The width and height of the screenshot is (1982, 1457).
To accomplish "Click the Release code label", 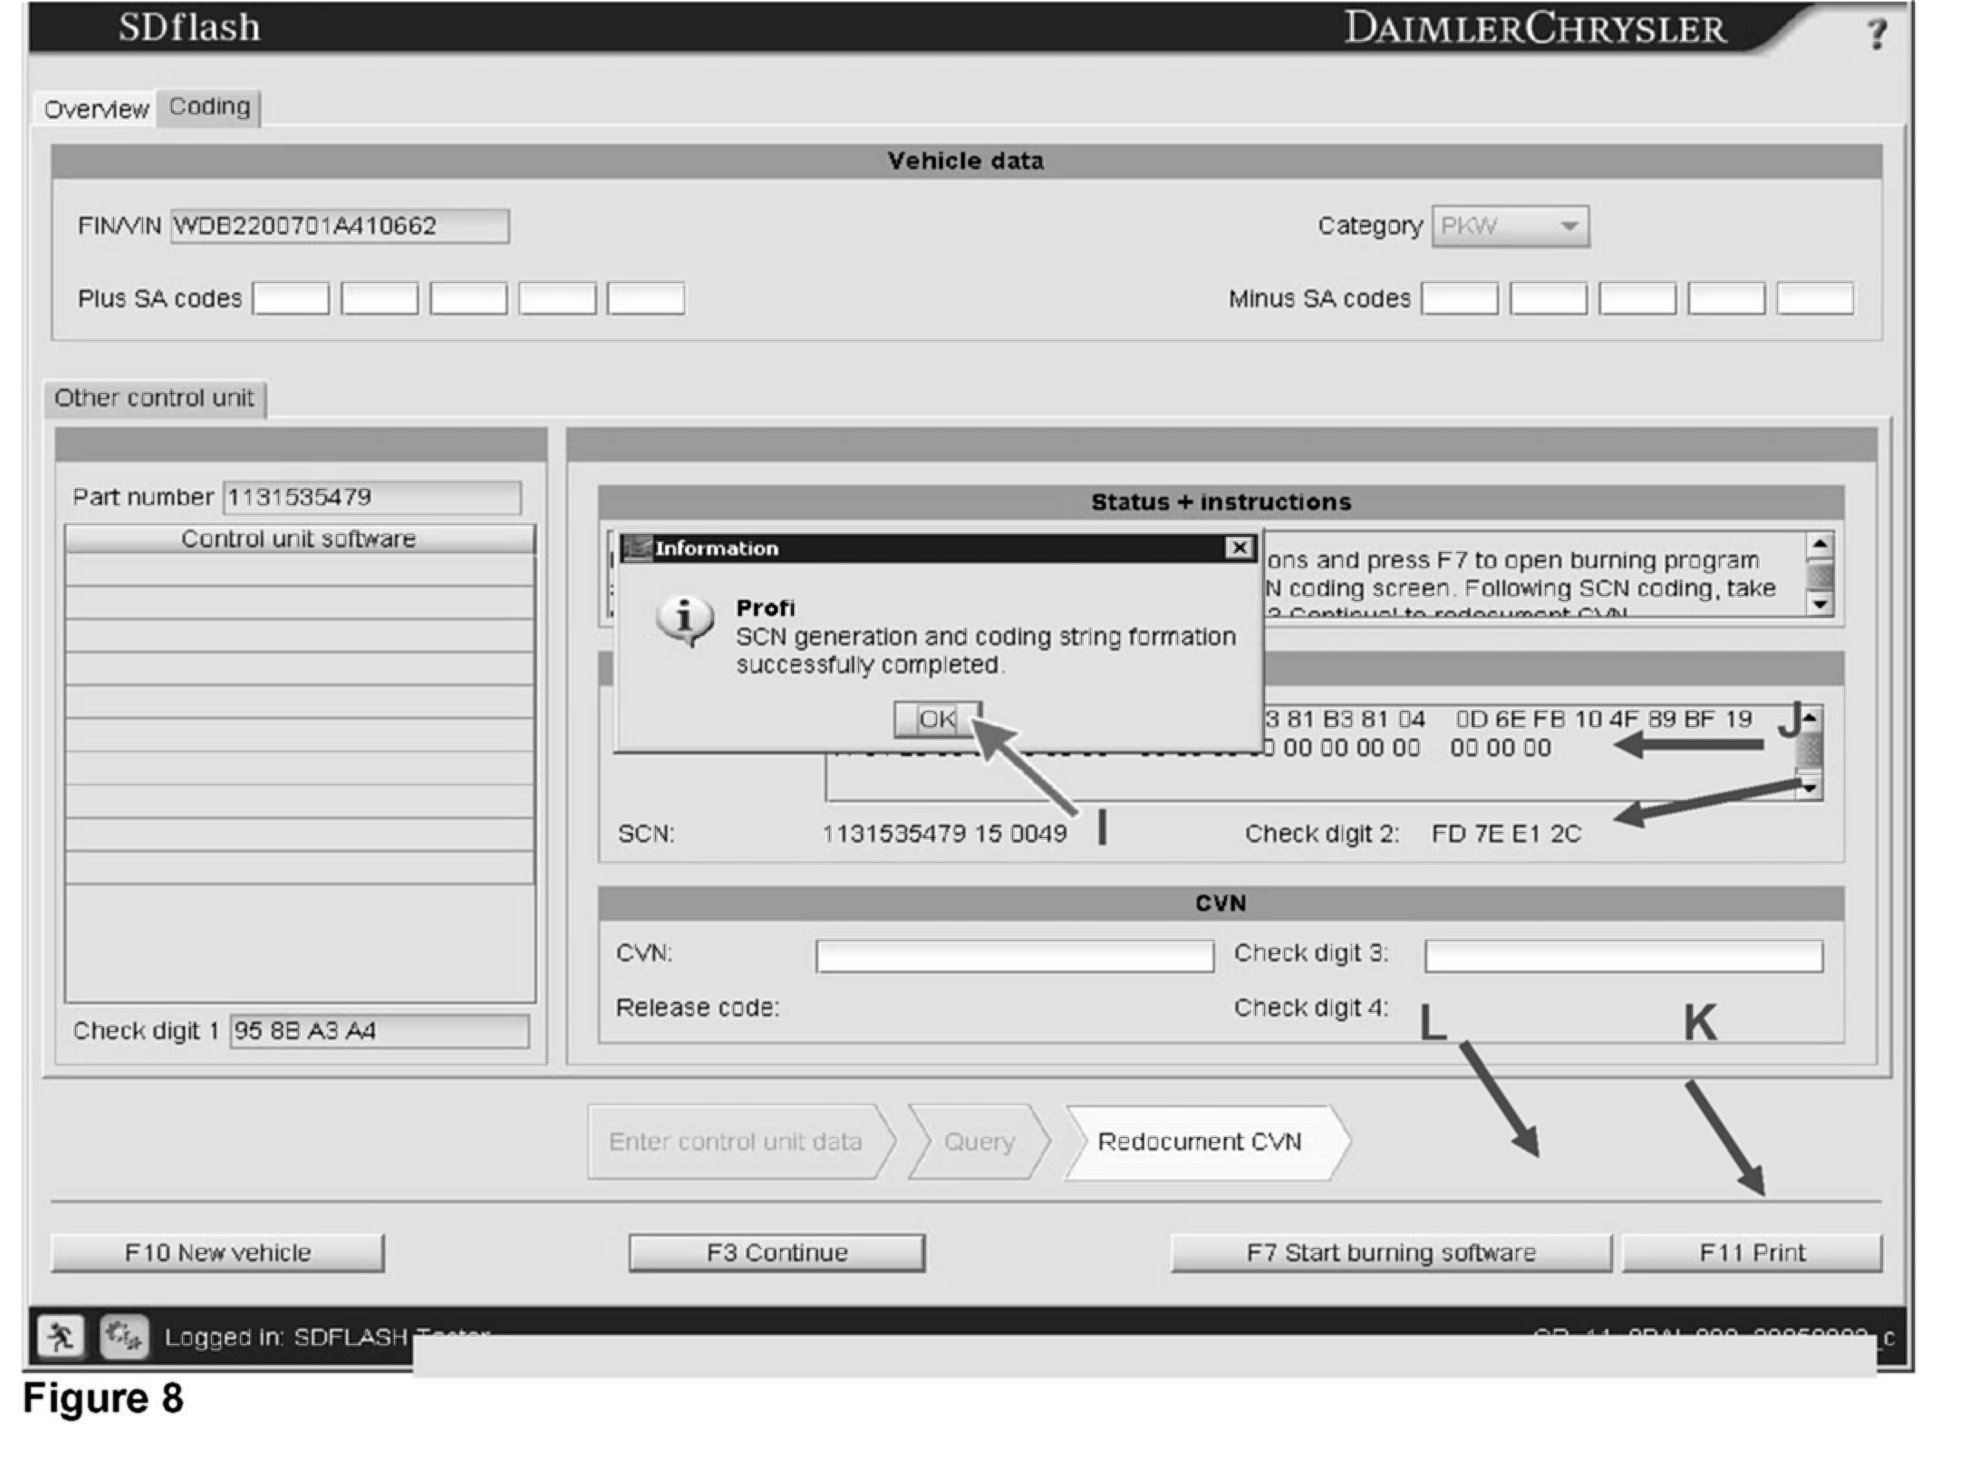I will coord(697,1007).
